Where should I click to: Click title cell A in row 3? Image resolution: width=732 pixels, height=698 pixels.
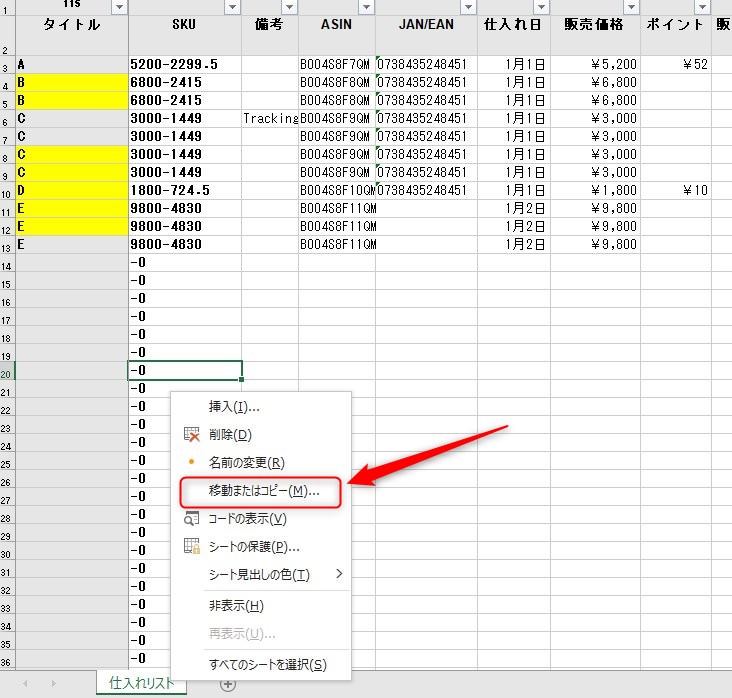[72, 64]
